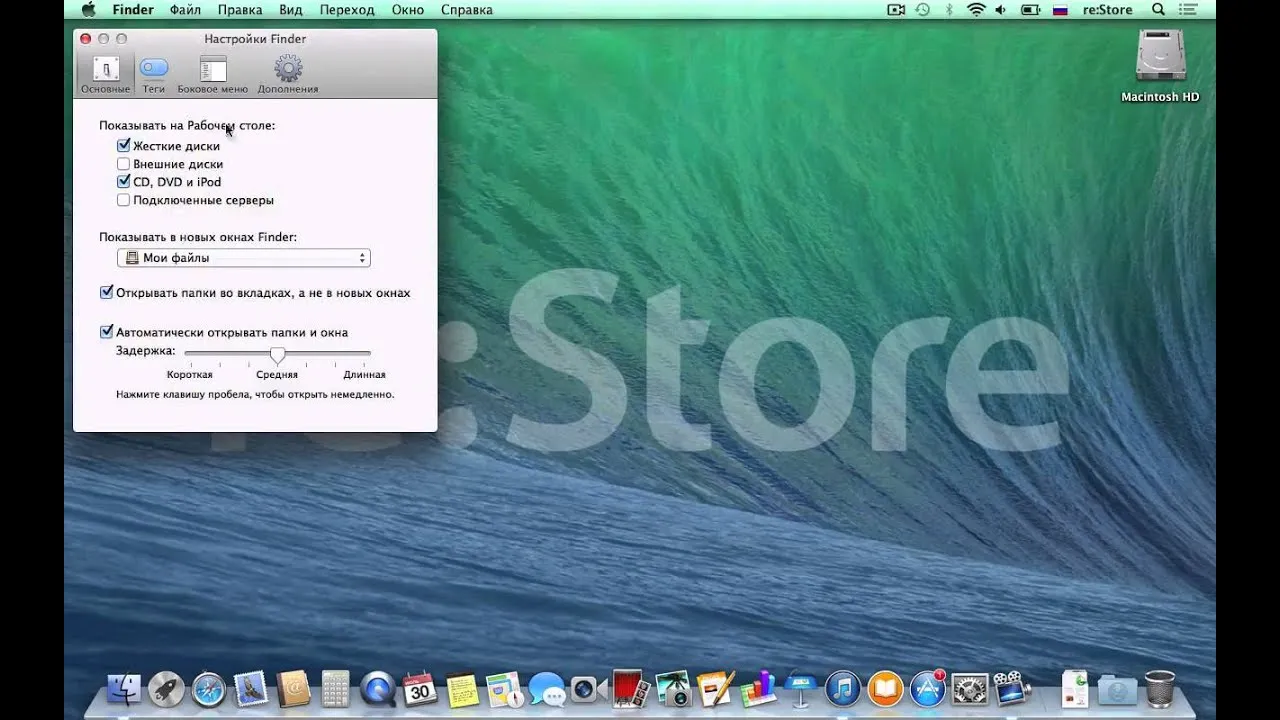
Task: Uncheck Жесткие диски checkbox
Action: pyautogui.click(x=124, y=146)
